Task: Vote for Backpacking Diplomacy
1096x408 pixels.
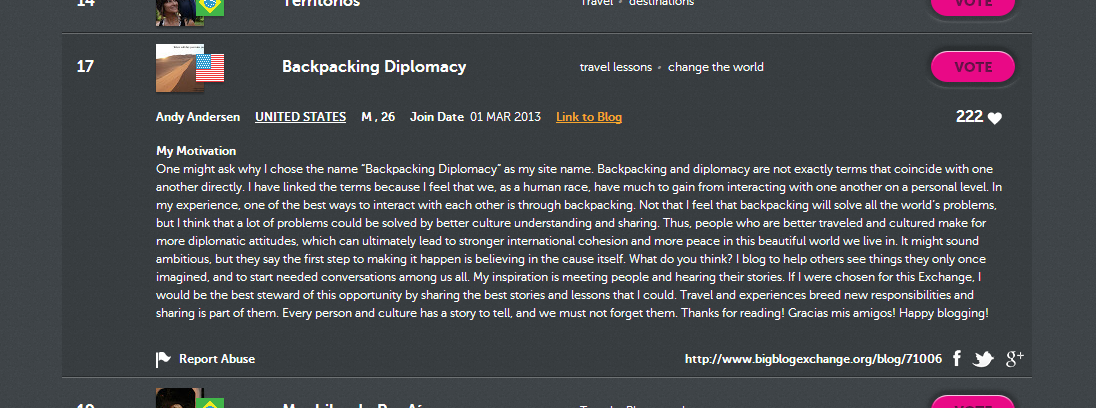Action: 973,67
